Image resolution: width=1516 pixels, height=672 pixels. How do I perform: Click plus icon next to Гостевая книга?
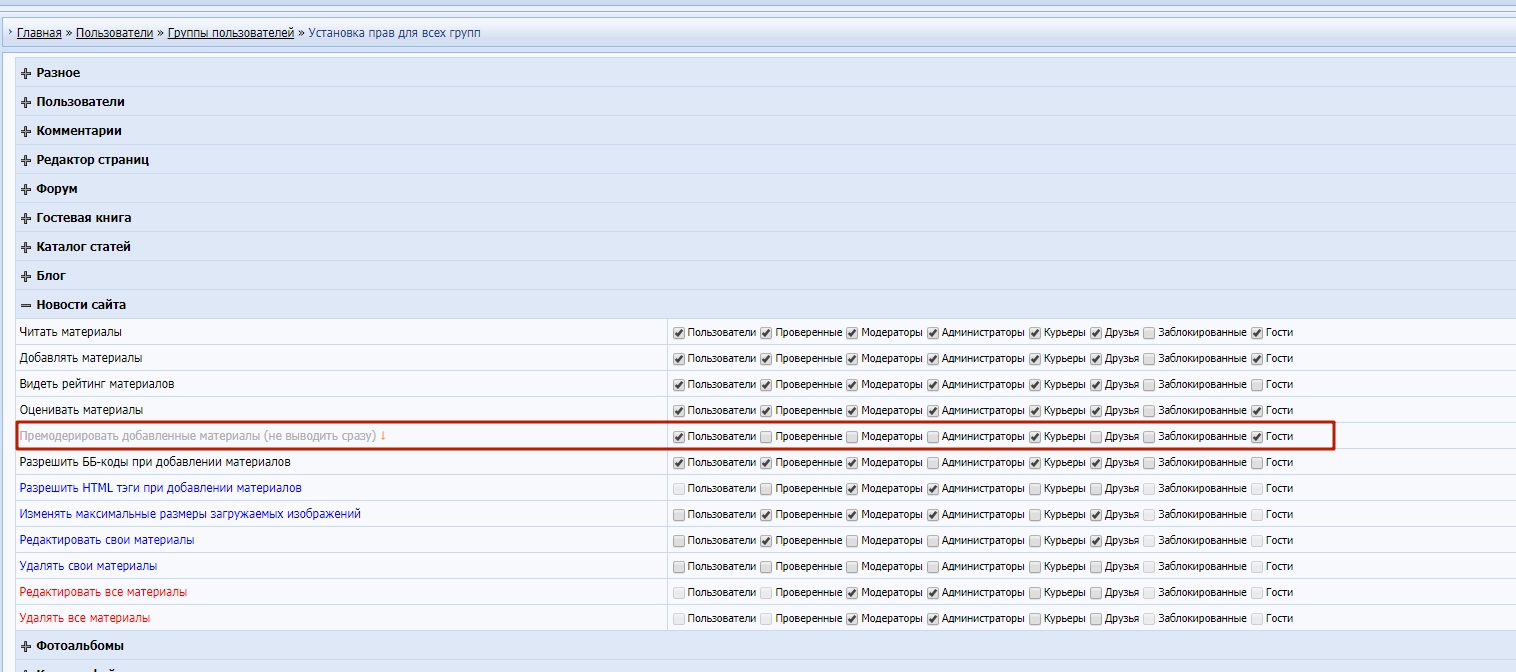click(x=26, y=218)
